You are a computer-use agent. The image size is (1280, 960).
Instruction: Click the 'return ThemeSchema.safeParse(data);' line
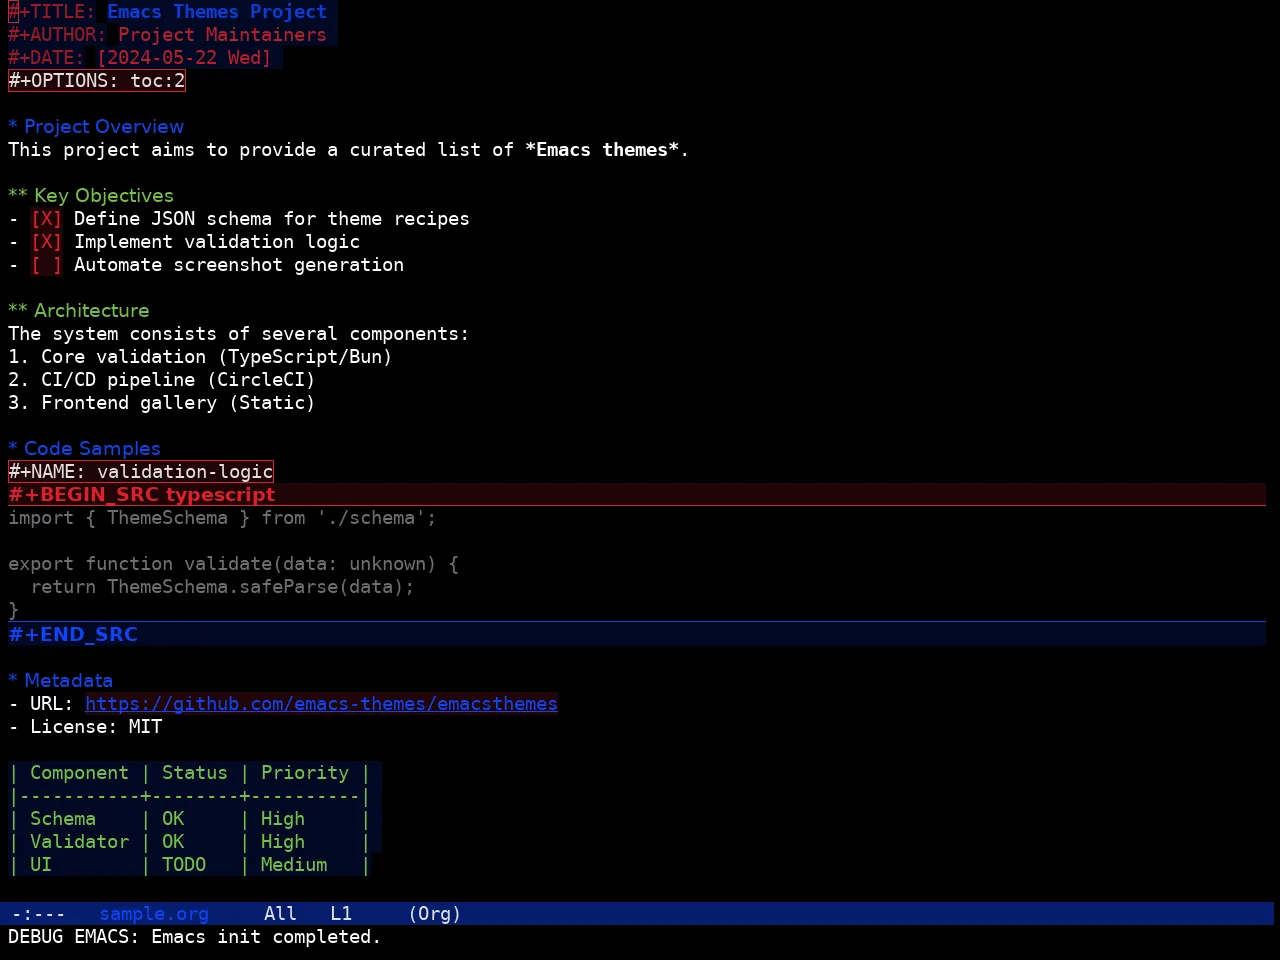[222, 587]
